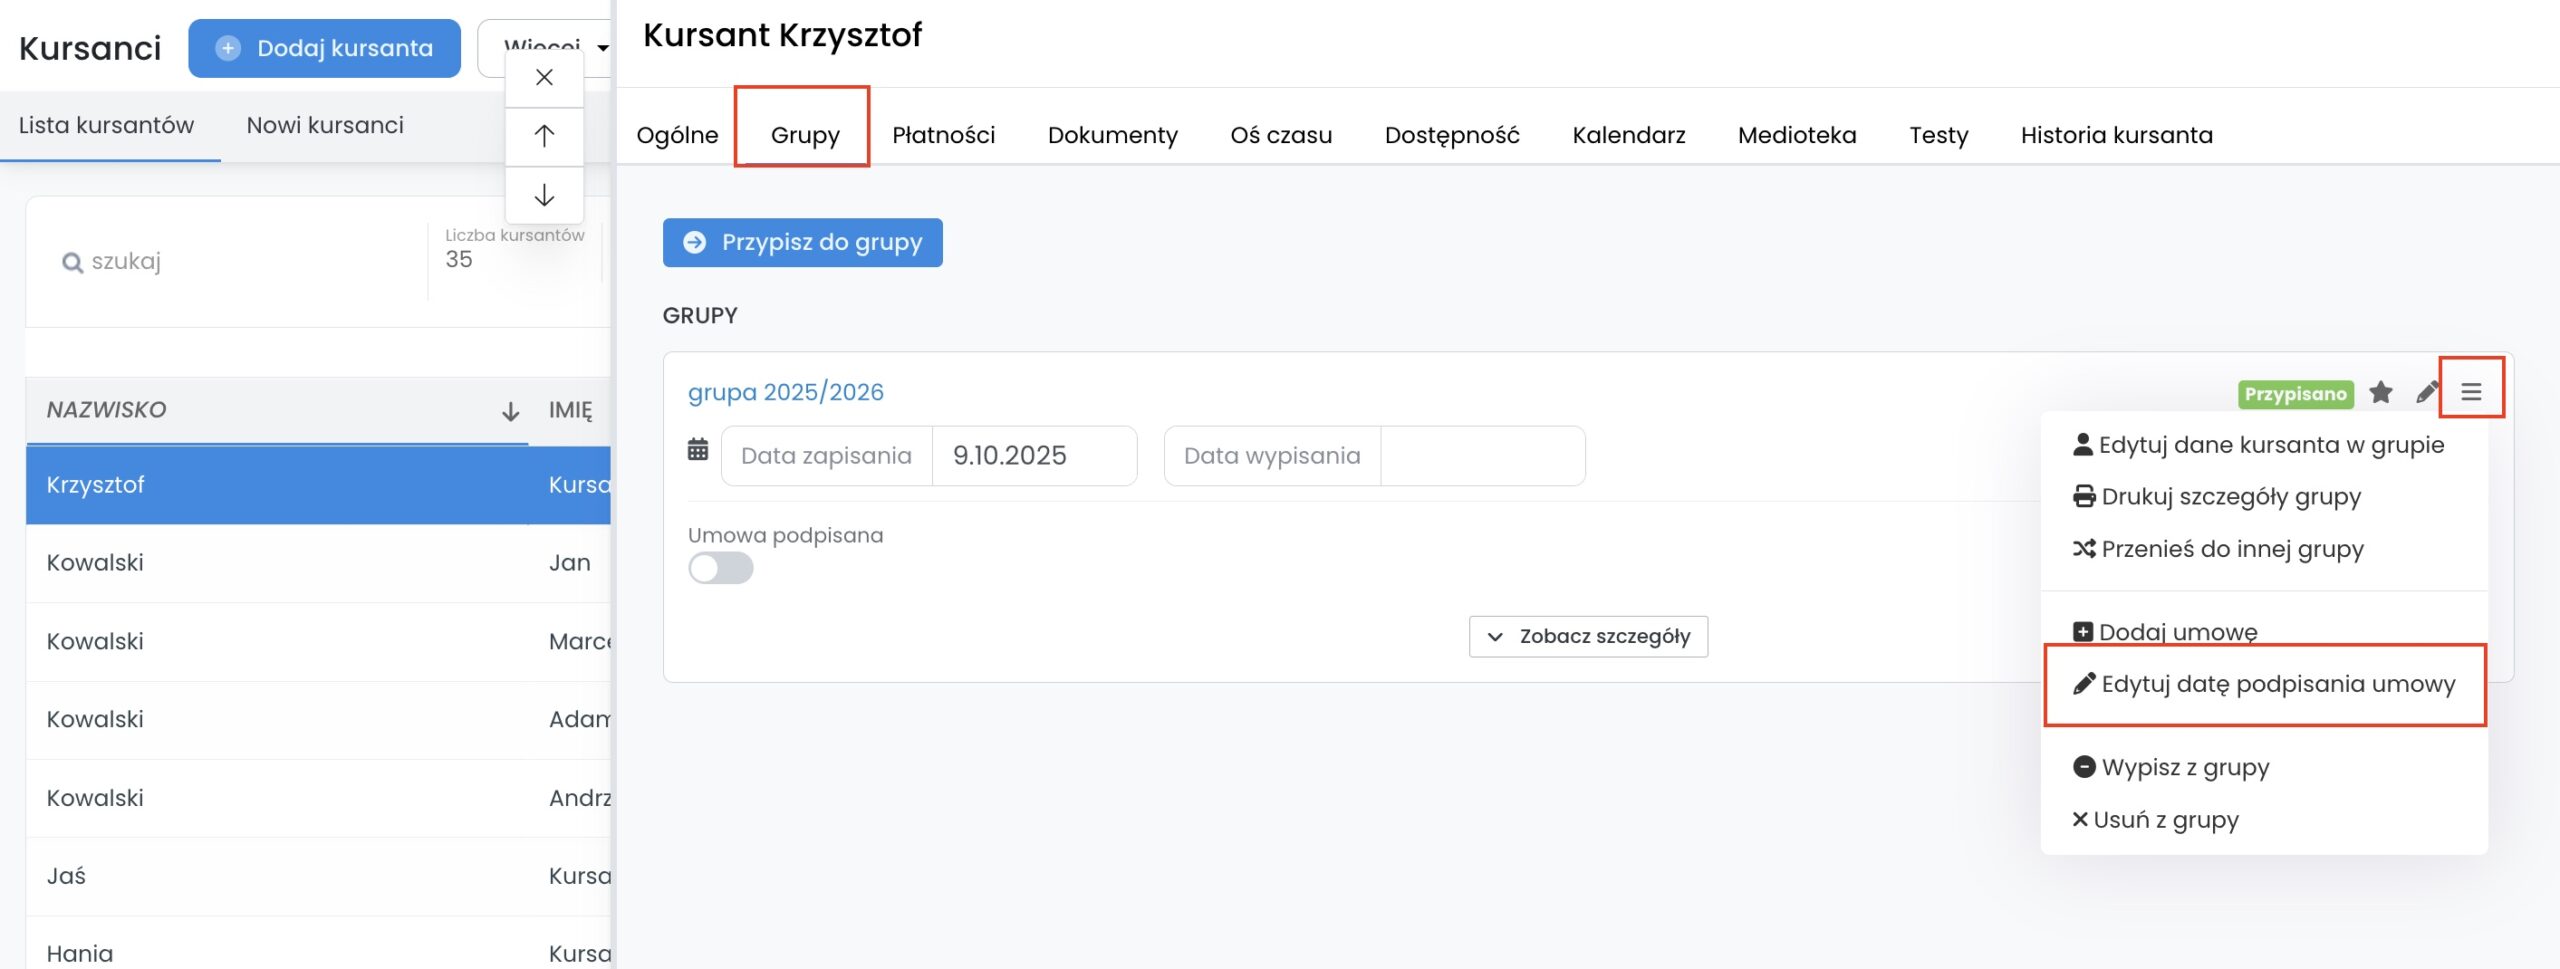Image resolution: width=2560 pixels, height=969 pixels.
Task: Open the Nowi kursanci tab
Action: click(x=325, y=125)
